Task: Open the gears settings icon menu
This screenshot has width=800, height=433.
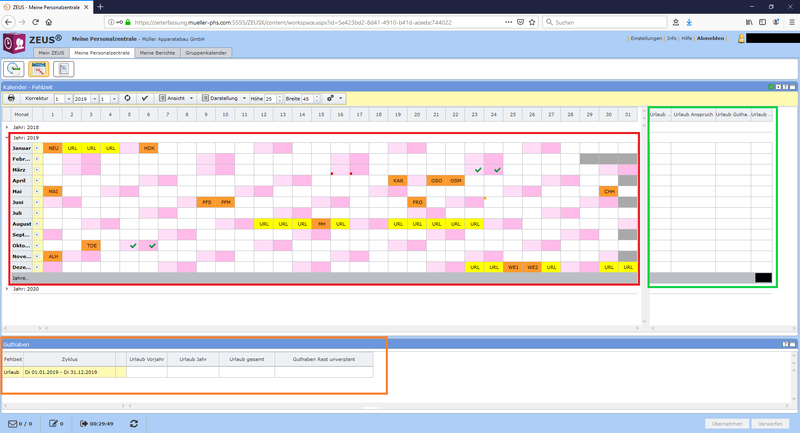Action: point(332,99)
